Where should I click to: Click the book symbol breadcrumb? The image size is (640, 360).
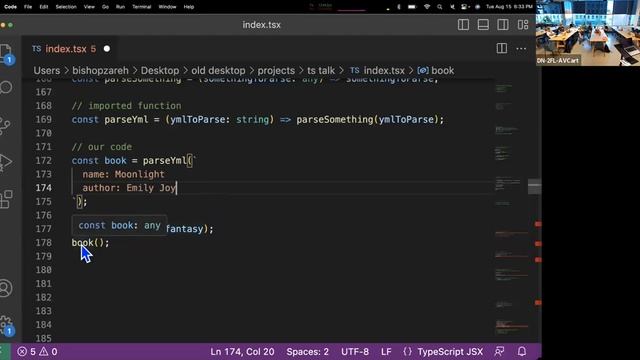436,71
